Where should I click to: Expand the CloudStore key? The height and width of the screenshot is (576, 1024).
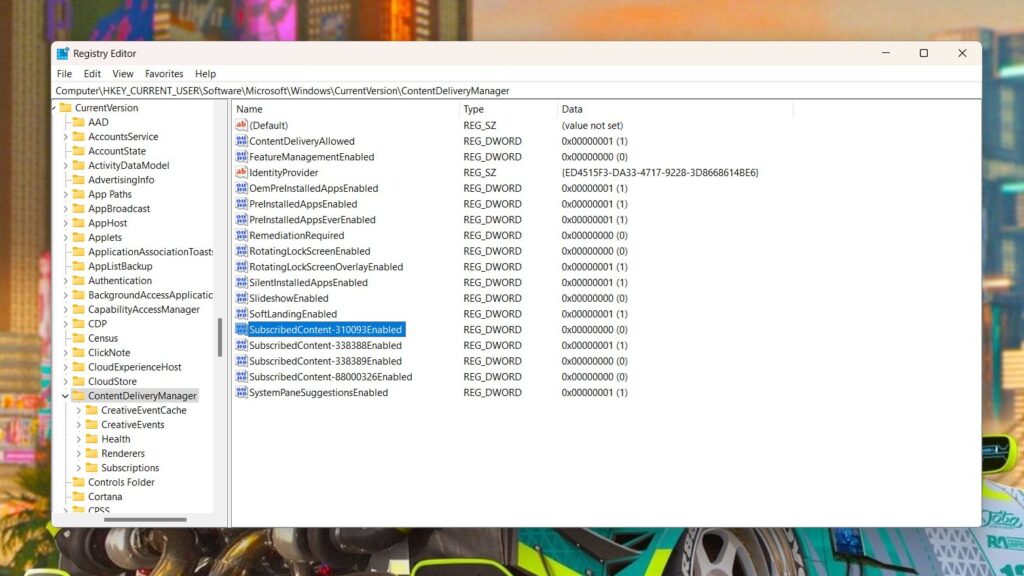(65, 381)
